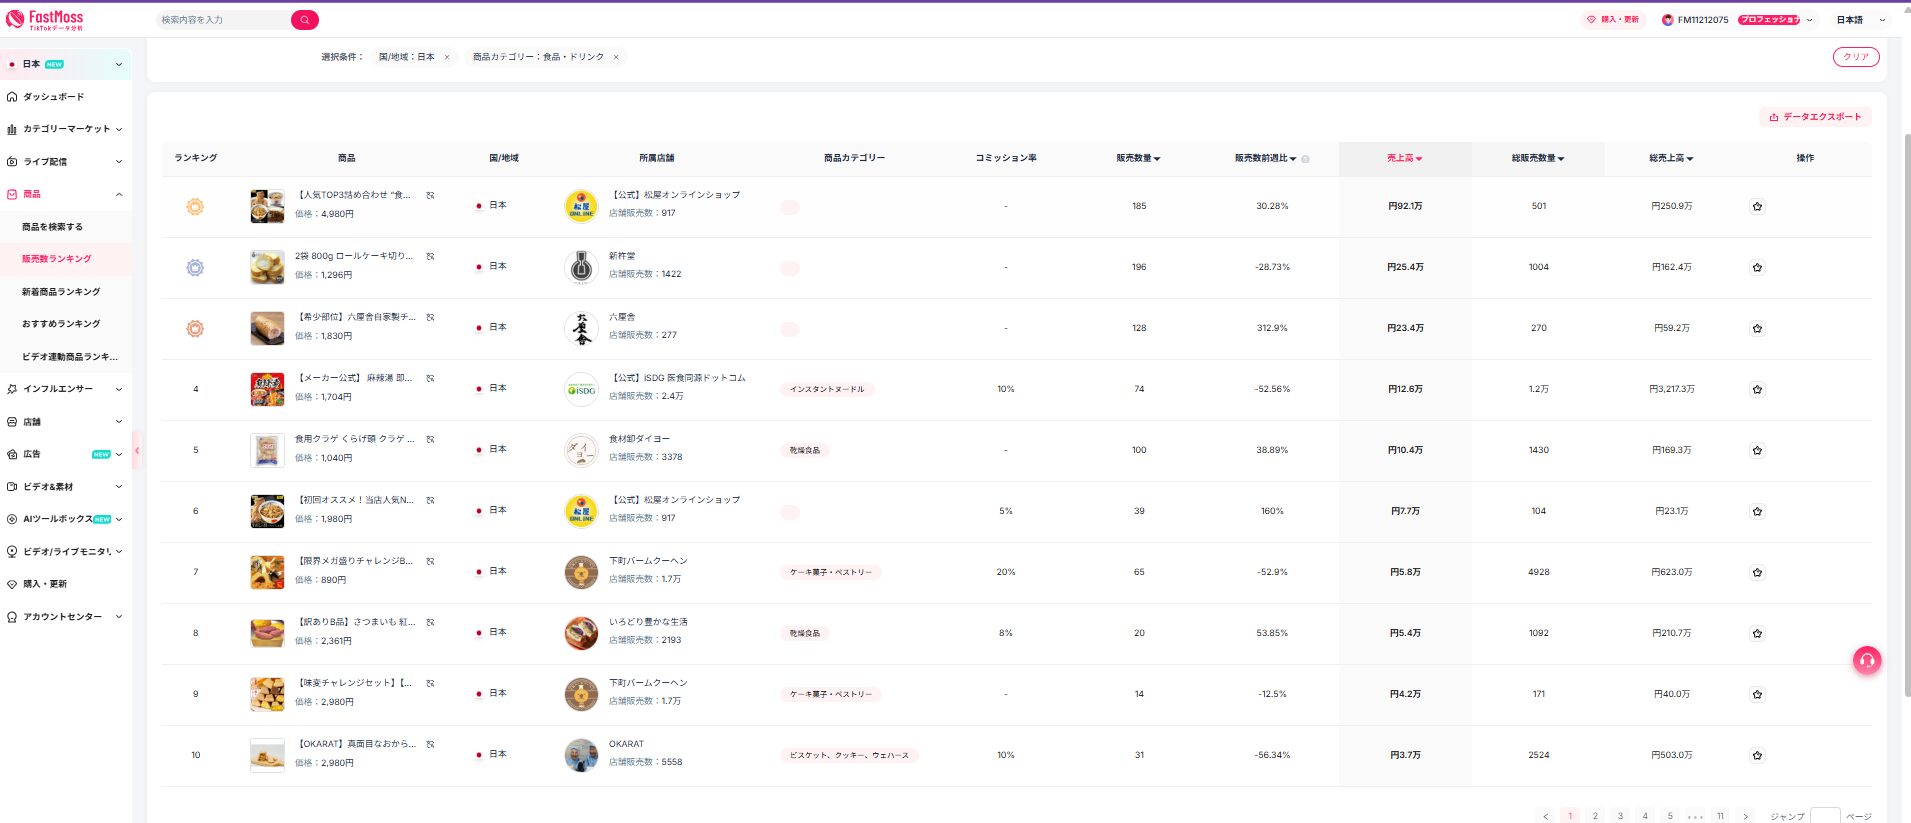Screen dimensions: 1911x823
Task: Click icon beside 2袋 800g ロールケーキ title
Action: point(430,257)
